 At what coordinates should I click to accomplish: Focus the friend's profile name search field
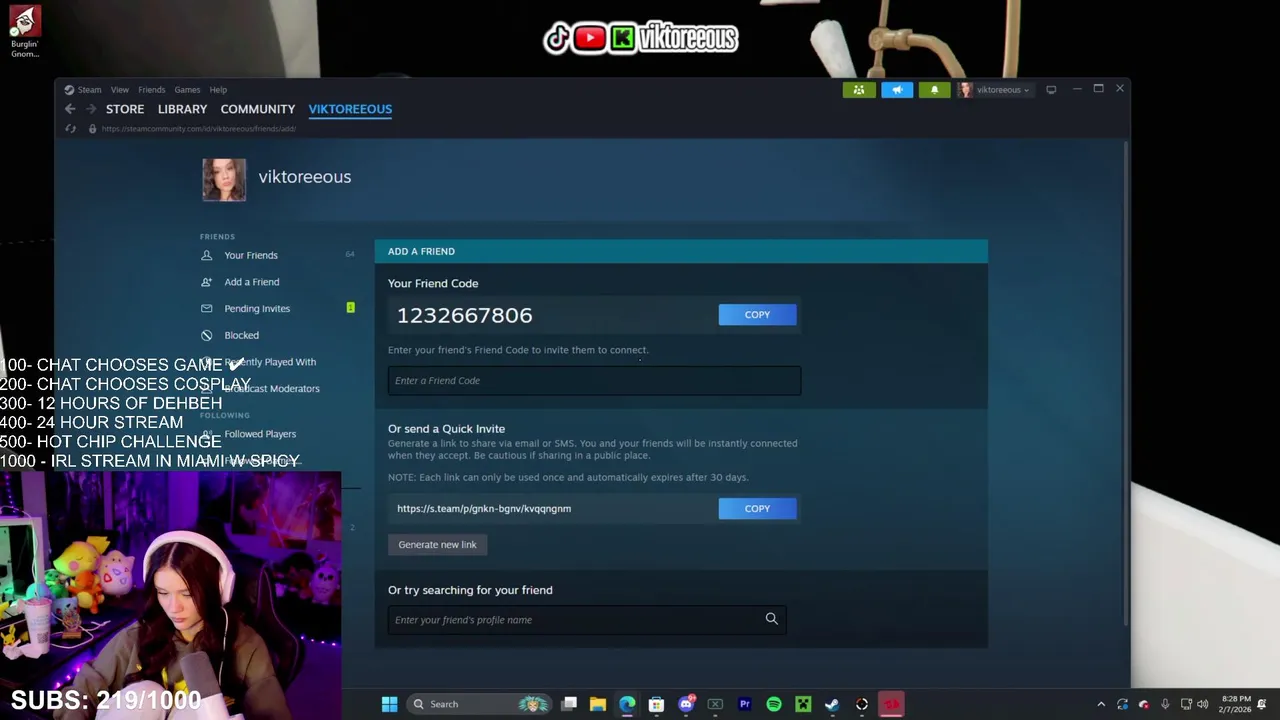pos(587,620)
